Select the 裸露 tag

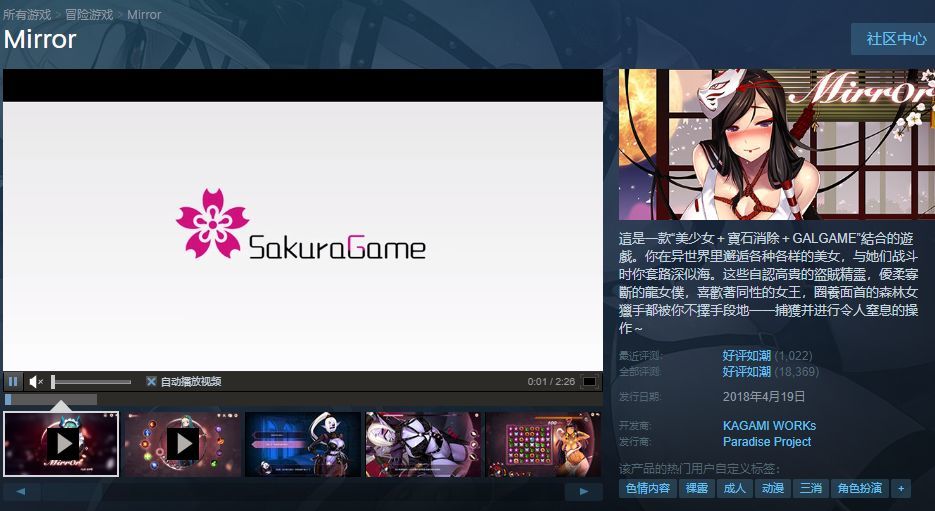[x=696, y=488]
